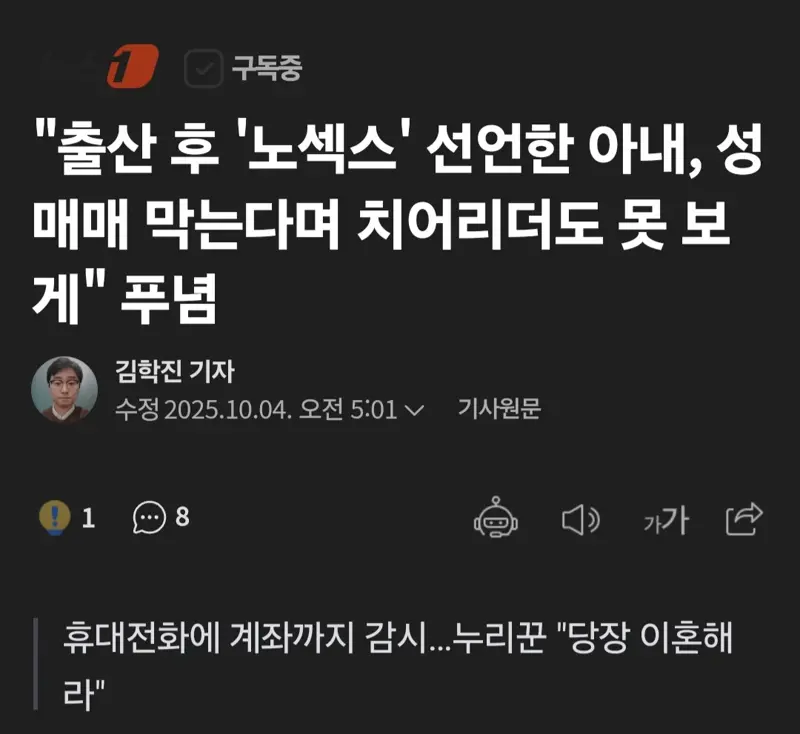The height and width of the screenshot is (734, 800).
Task: Change font size with 가가 icon
Action: pos(666,521)
